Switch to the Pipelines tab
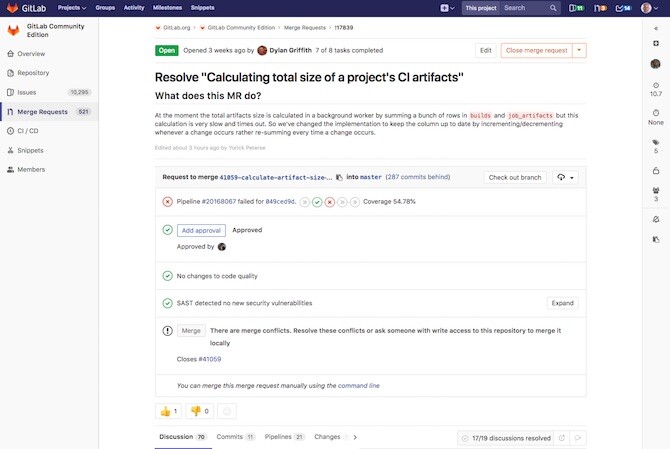Viewport: 670px width, 449px height. 284,437
